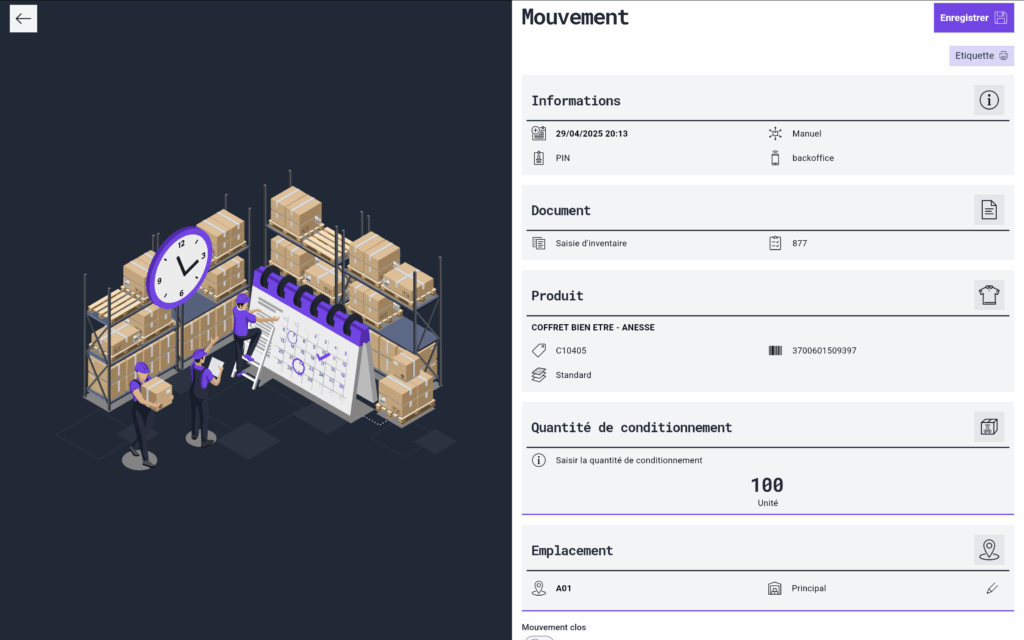Click the Emplacement map pin header icon
The width and height of the screenshot is (1024, 640).
(989, 549)
